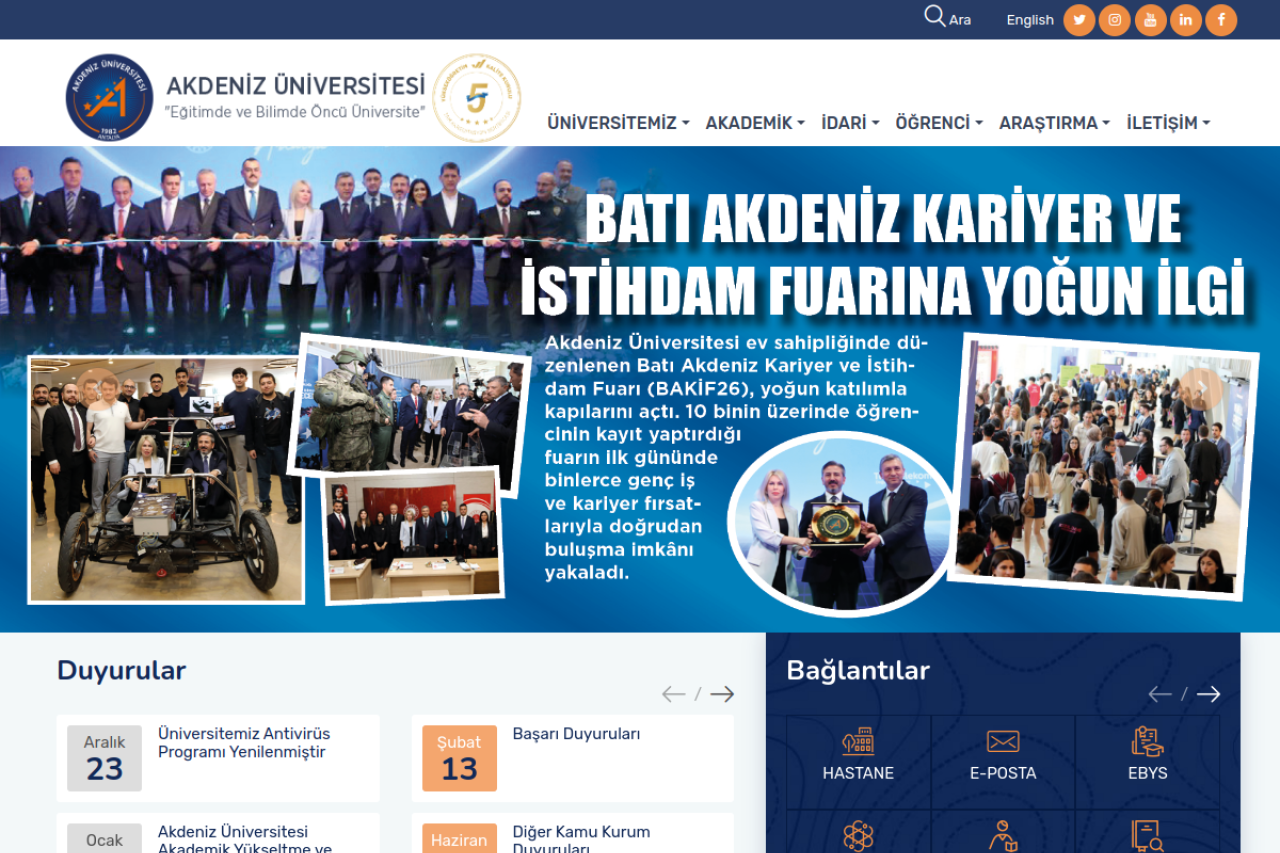The image size is (1280, 853).
Task: Open the Facebook page icon
Action: (1221, 20)
